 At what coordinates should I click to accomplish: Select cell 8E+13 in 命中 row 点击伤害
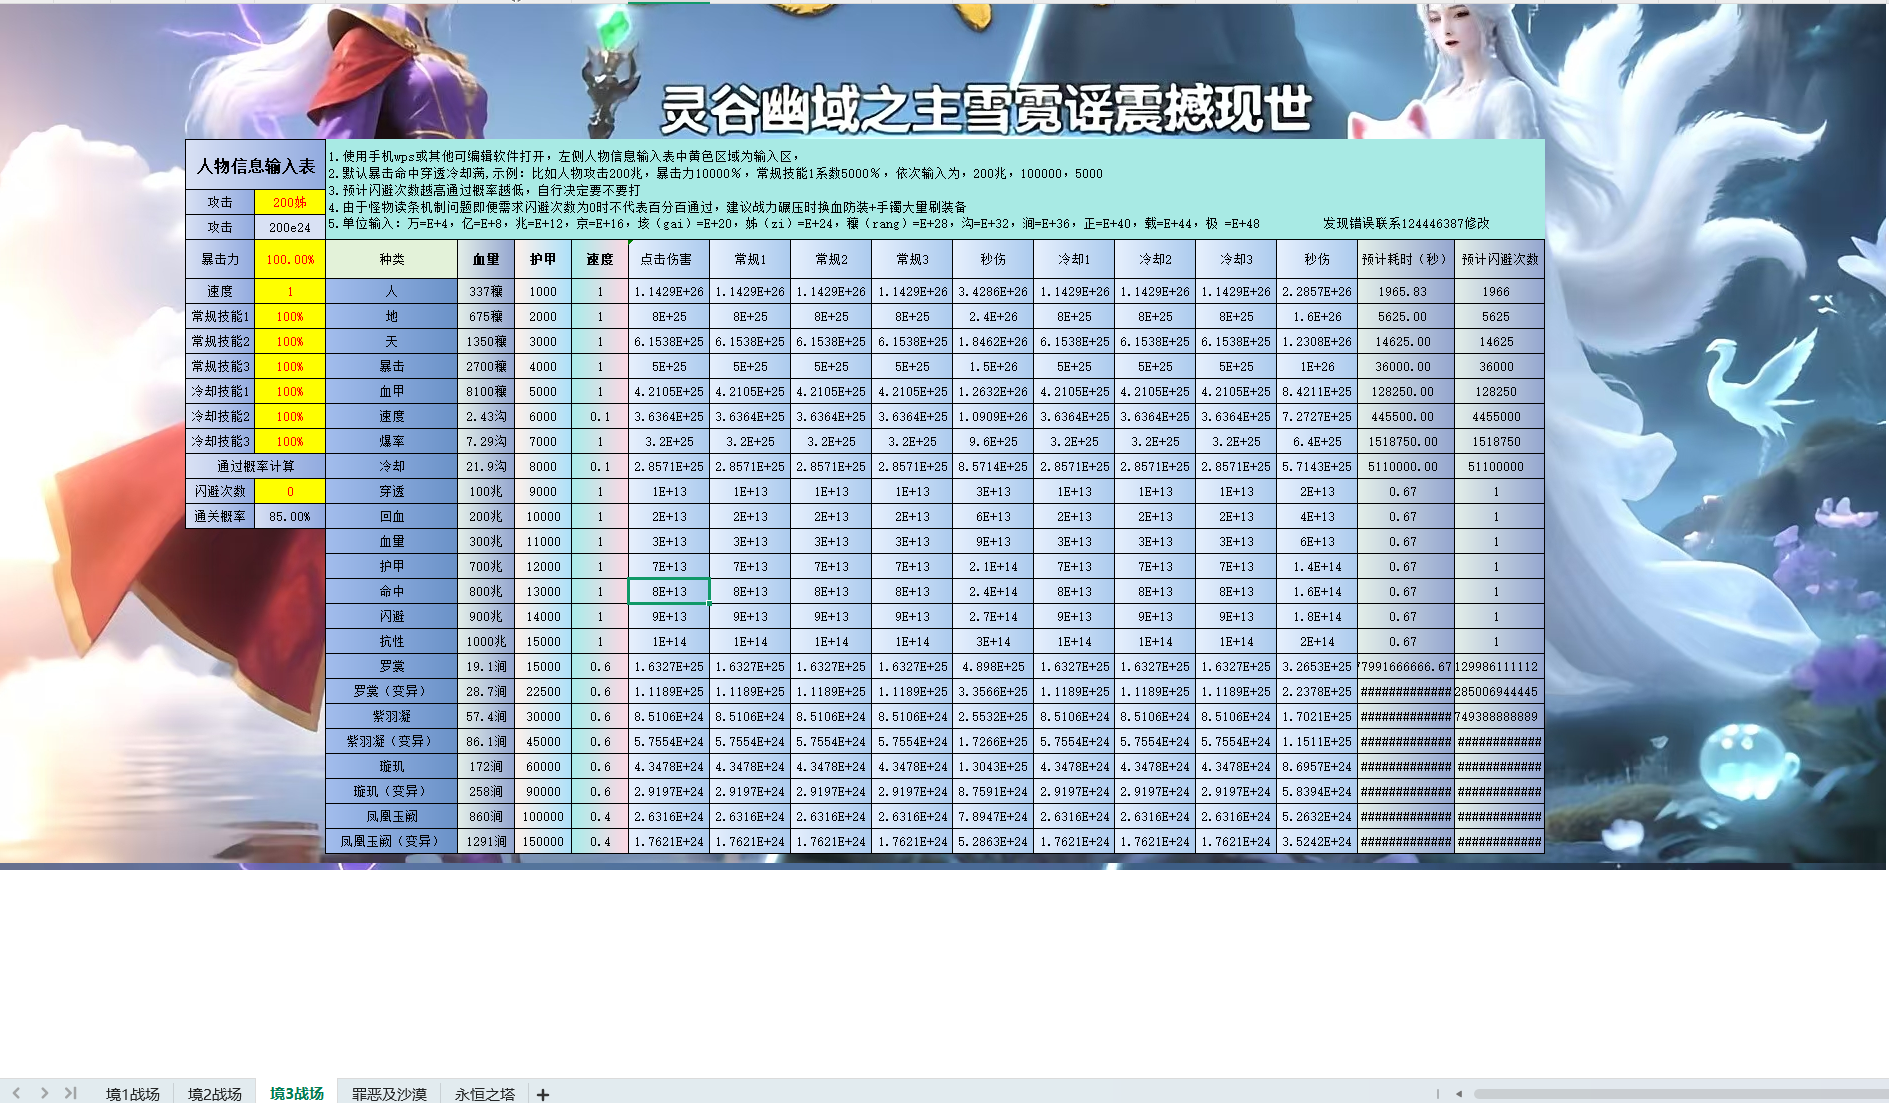click(x=669, y=591)
